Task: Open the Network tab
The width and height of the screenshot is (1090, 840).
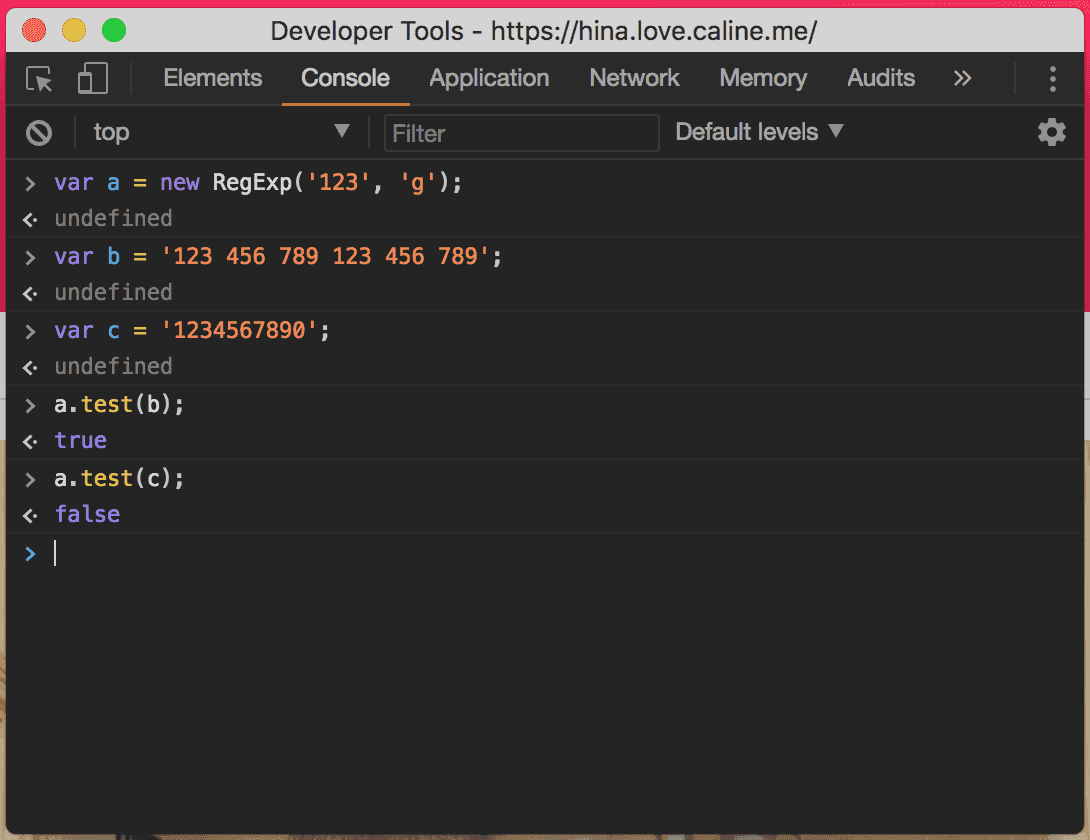Action: tap(634, 79)
